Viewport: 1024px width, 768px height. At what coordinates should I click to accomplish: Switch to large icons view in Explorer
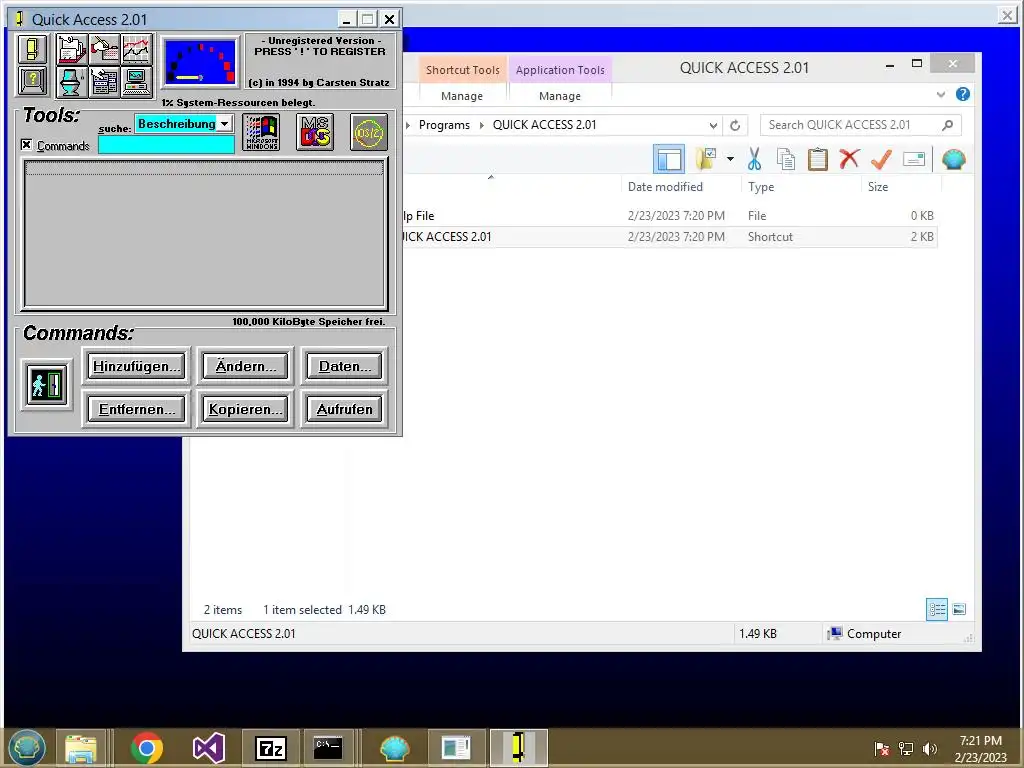[x=959, y=609]
